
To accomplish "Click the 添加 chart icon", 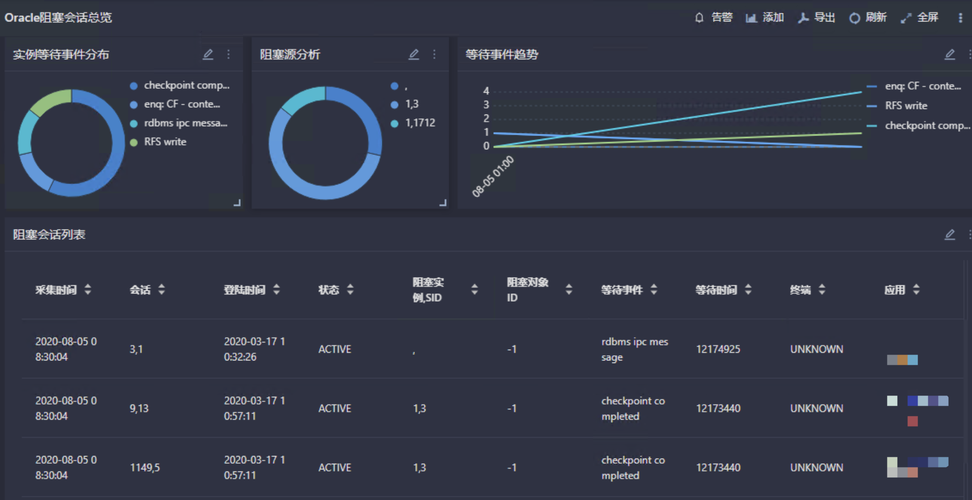I will 751,17.
